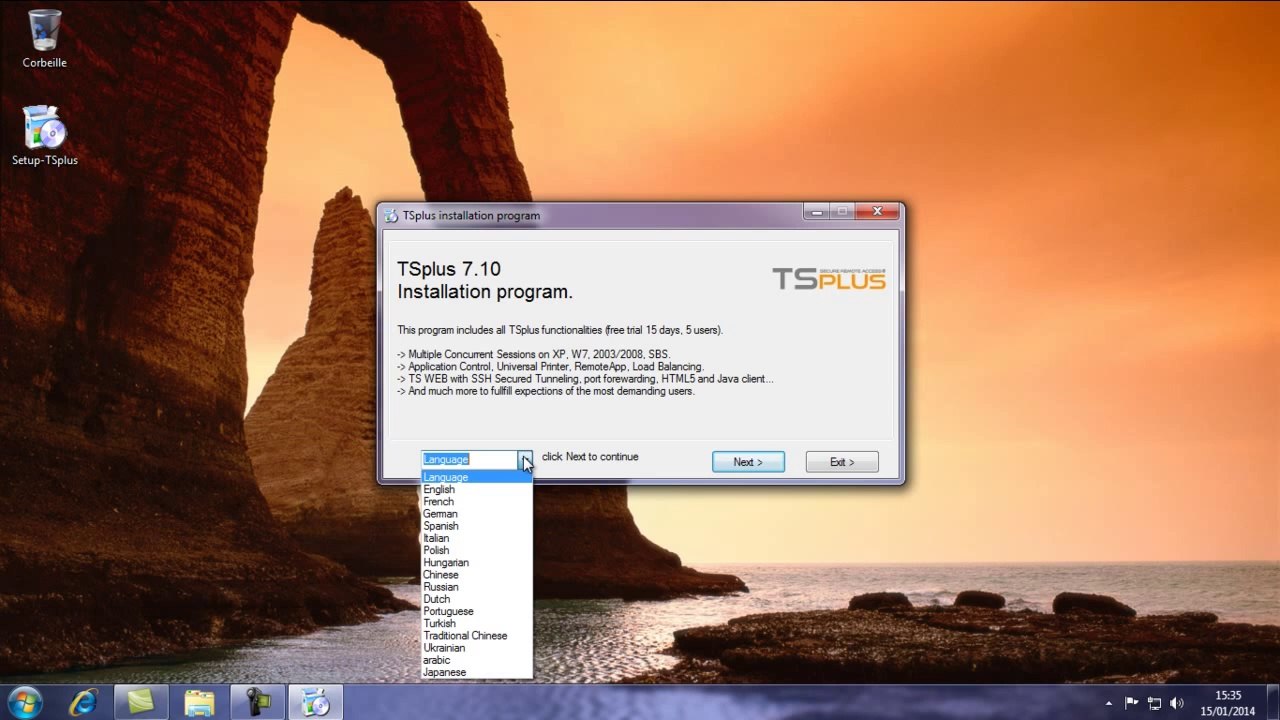Screen dimensions: 1280x720
Task: Select Chinese from the language list
Action: click(x=476, y=575)
